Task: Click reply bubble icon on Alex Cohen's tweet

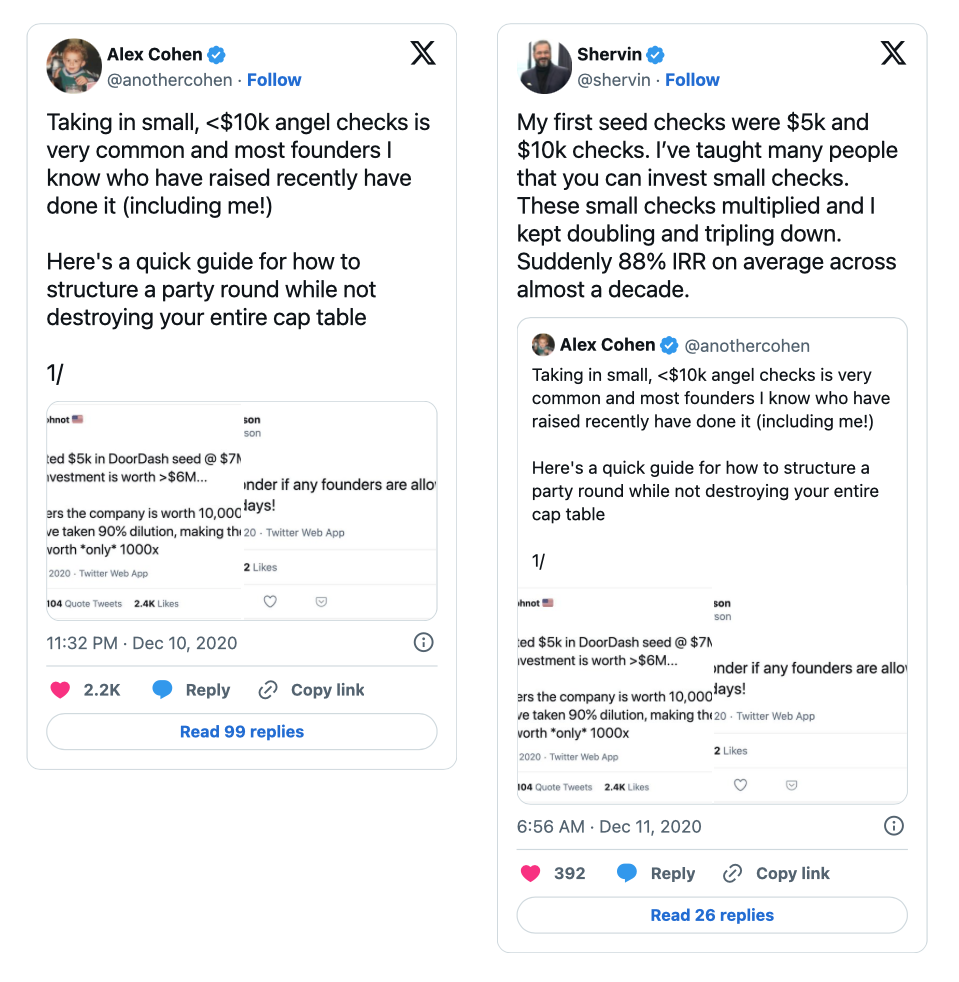Action: pyautogui.click(x=162, y=690)
